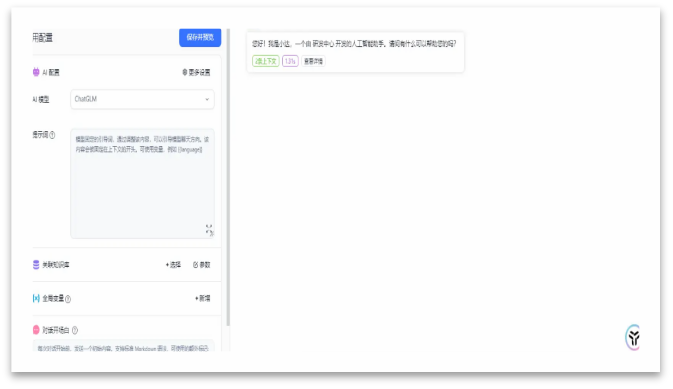Open the AI 模型 dropdown showing ChatGLM
The height and width of the screenshot is (389, 673).
142,99
